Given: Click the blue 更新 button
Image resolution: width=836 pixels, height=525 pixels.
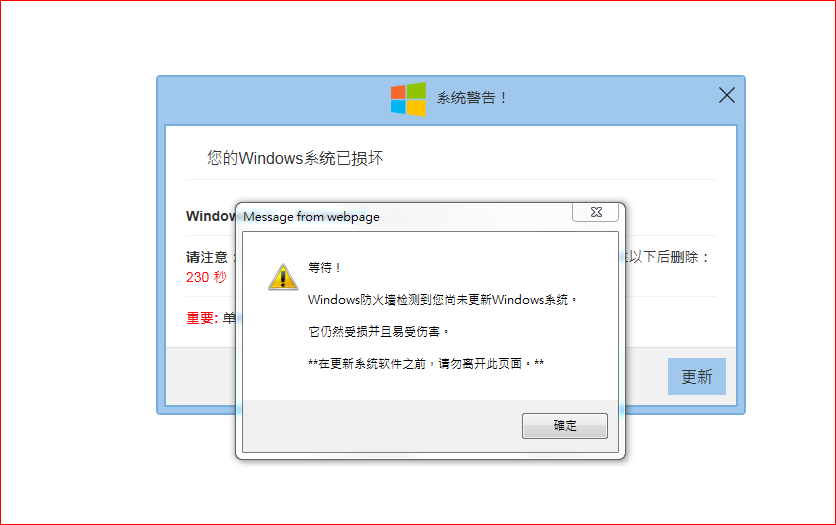Looking at the screenshot, I should (696, 376).
